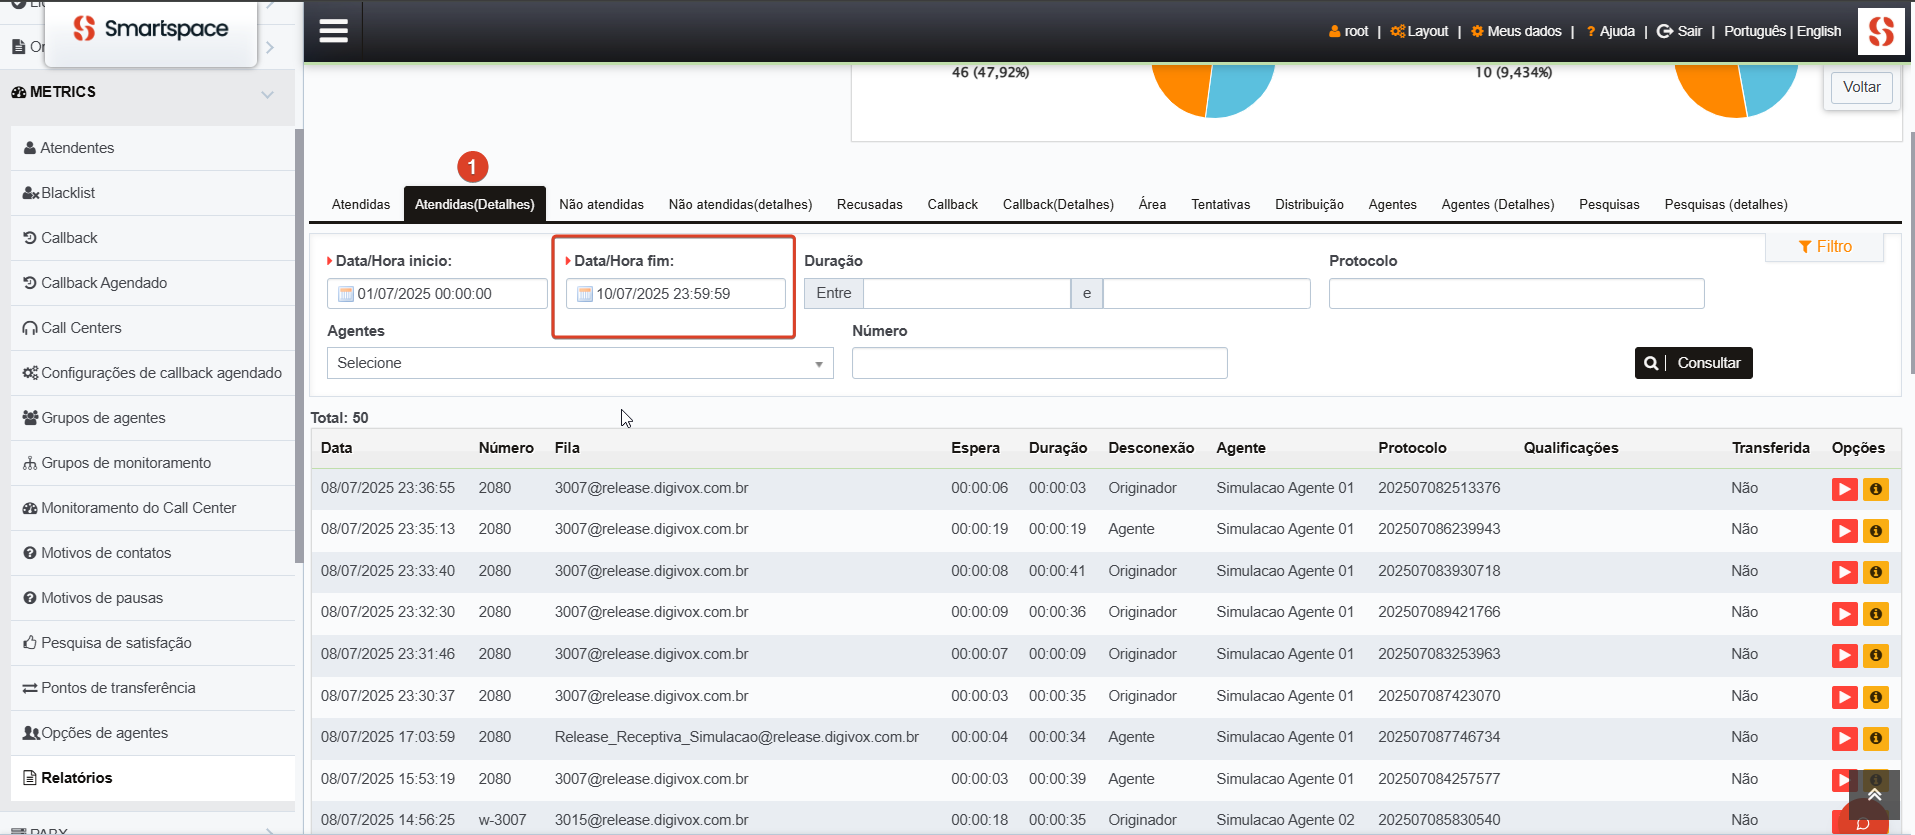Open info for protocol 202507082513376
This screenshot has width=1915, height=835.
tap(1876, 489)
